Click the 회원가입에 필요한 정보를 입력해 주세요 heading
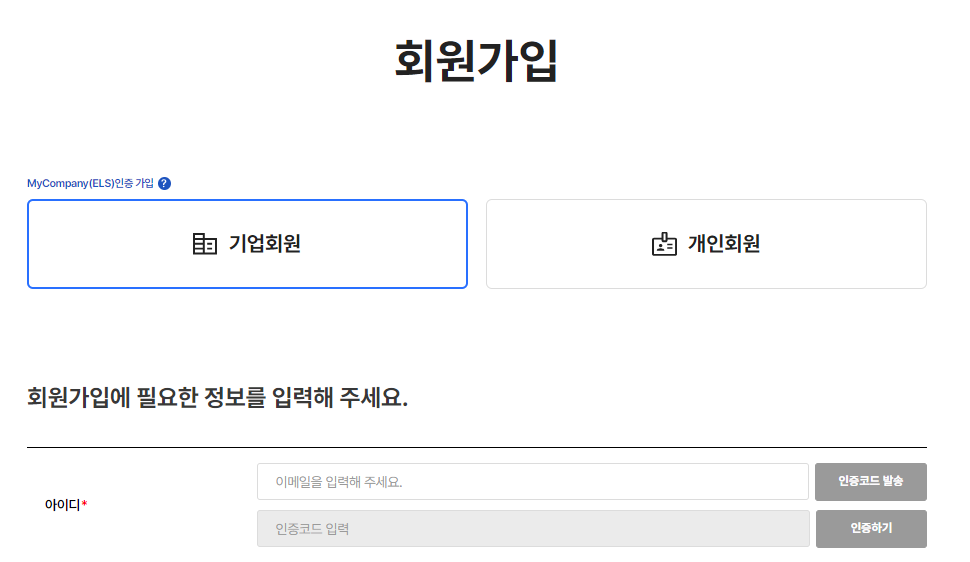 pos(218,397)
